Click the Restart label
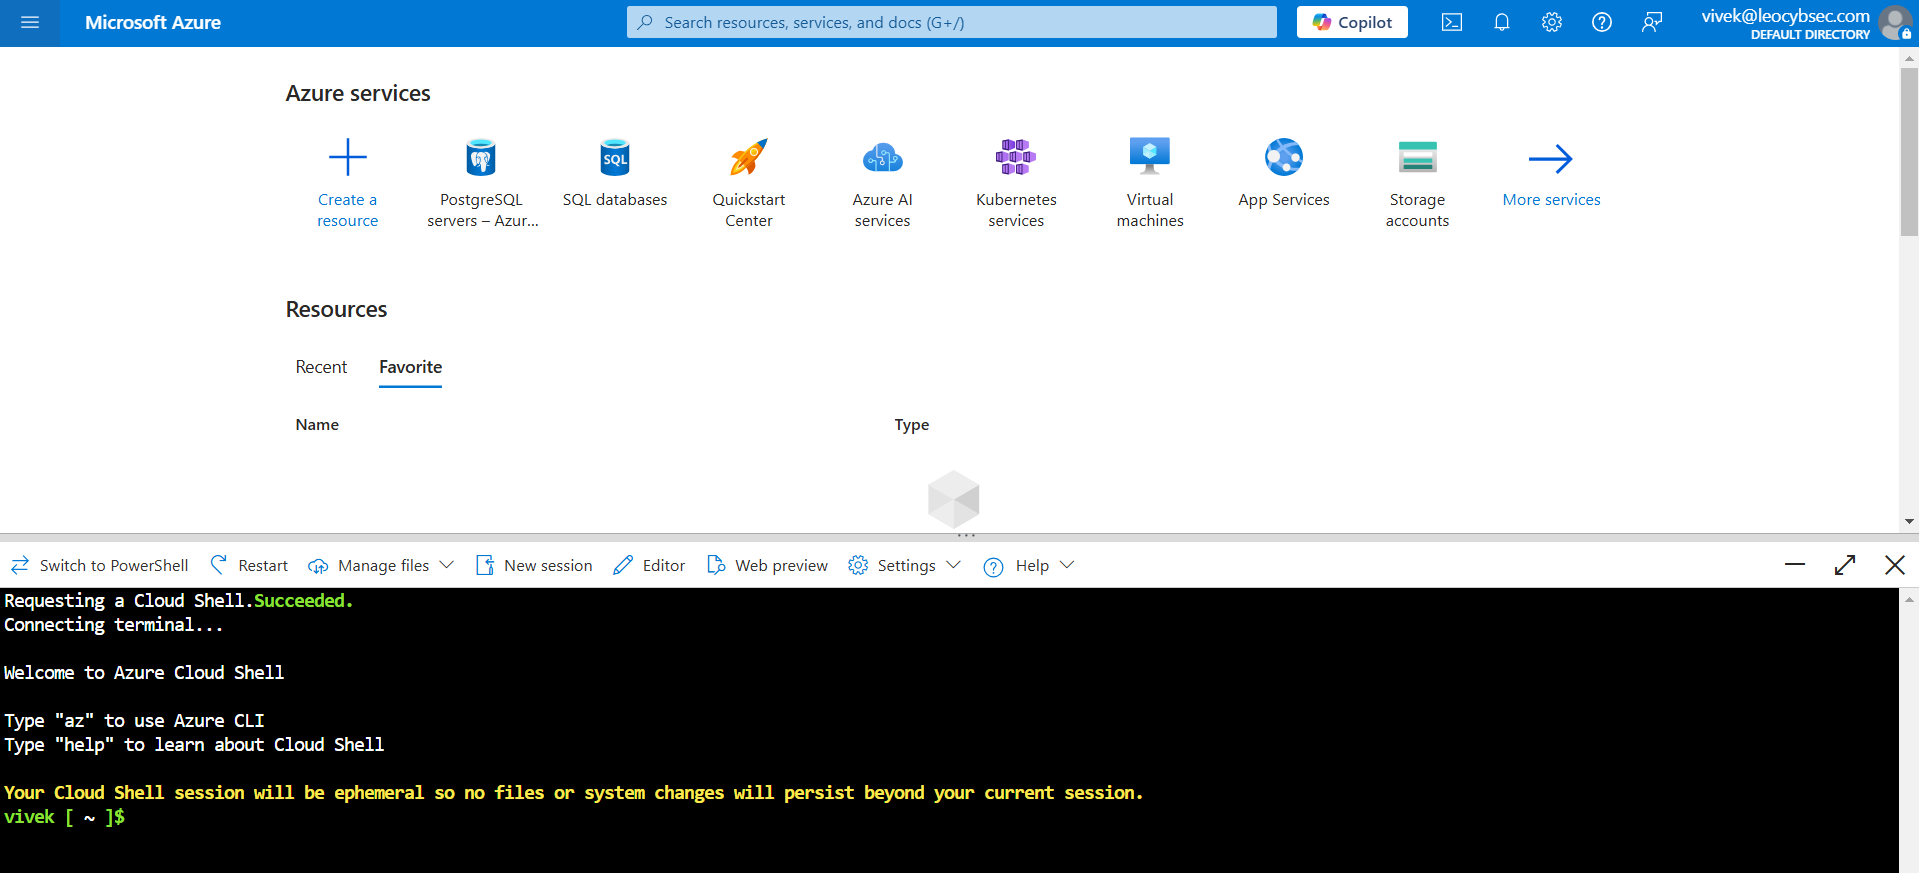1919x873 pixels. (x=263, y=565)
